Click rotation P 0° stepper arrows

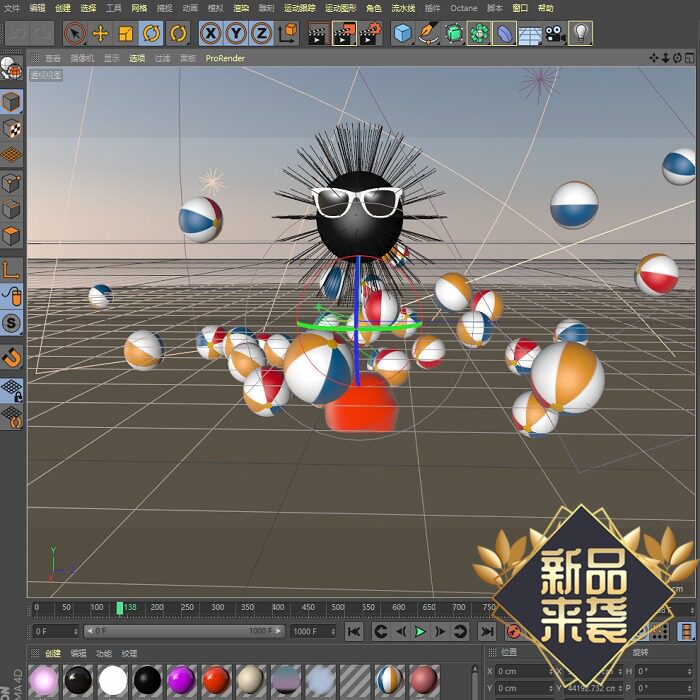click(691, 688)
